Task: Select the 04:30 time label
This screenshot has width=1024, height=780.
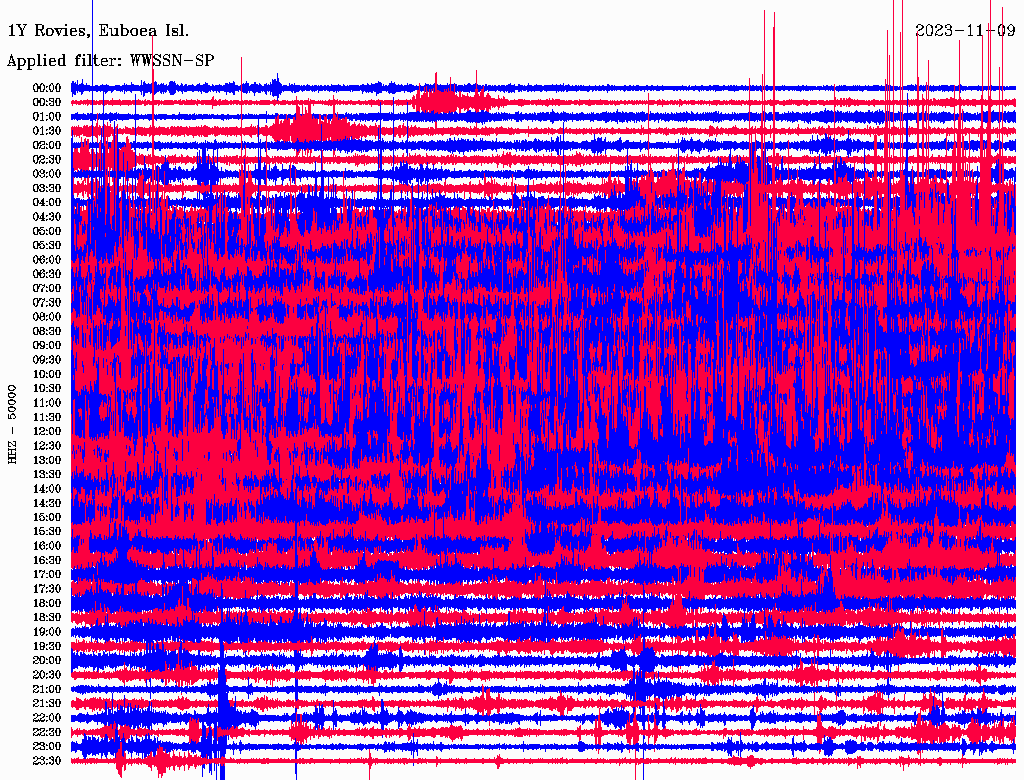Action: point(47,216)
